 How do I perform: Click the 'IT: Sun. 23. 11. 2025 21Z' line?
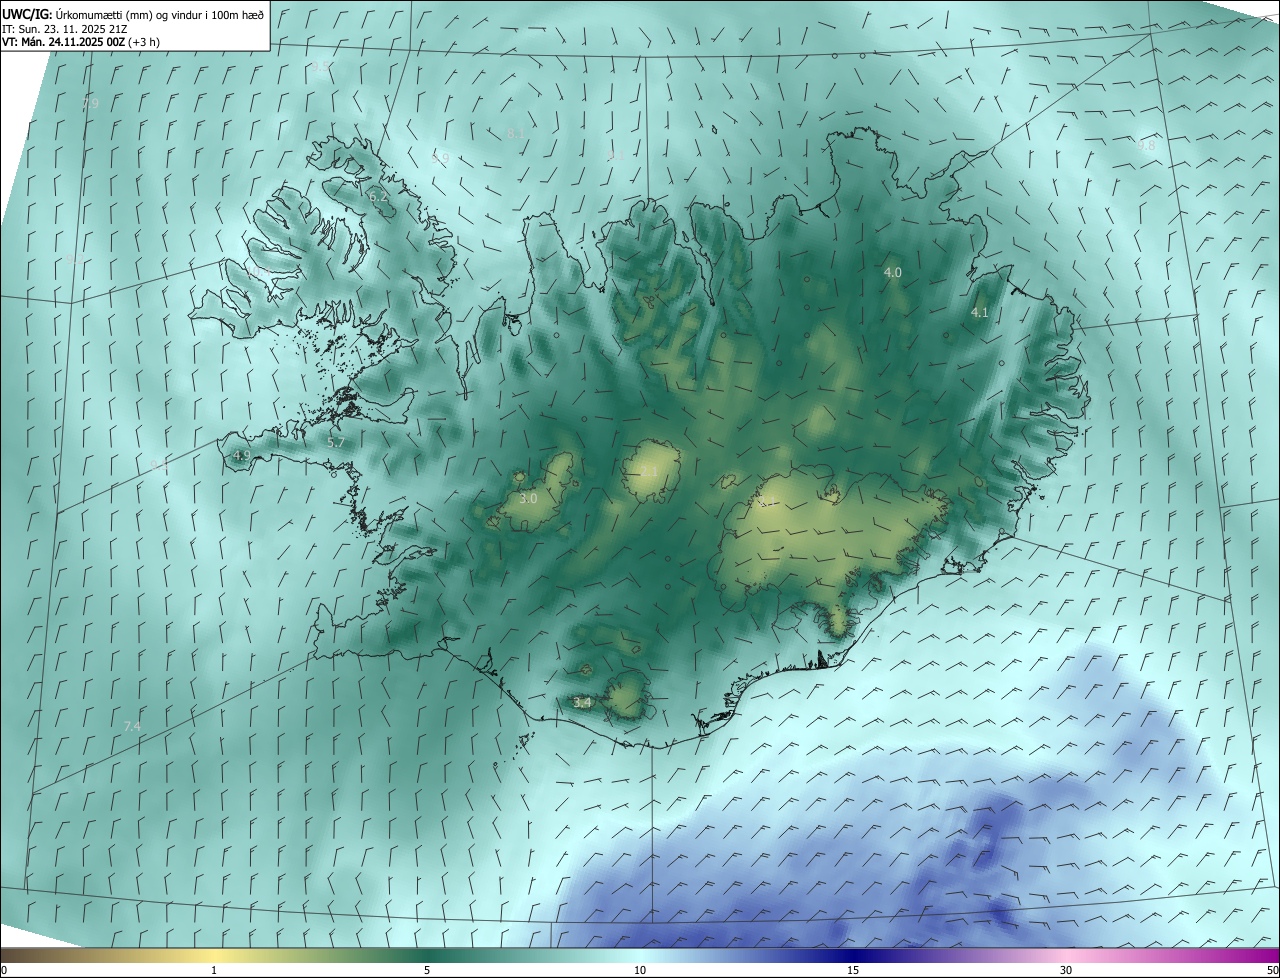click(66, 28)
